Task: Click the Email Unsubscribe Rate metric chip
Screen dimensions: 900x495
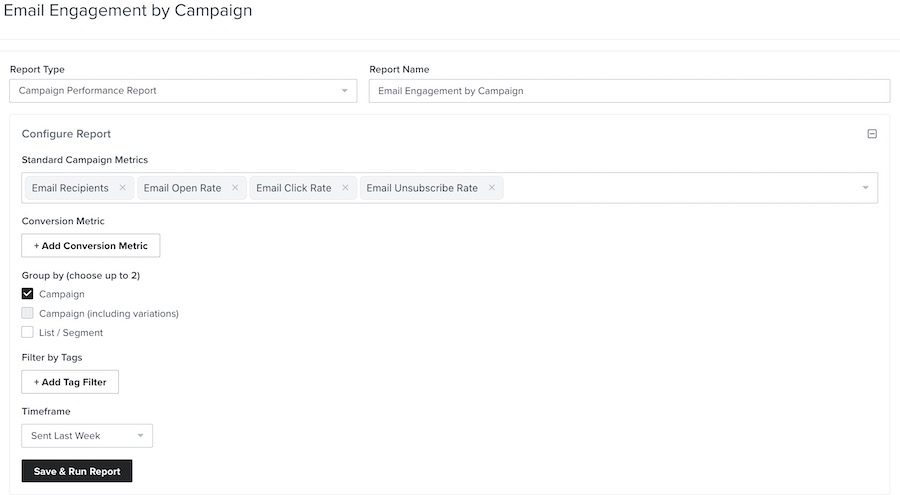Action: pos(422,188)
